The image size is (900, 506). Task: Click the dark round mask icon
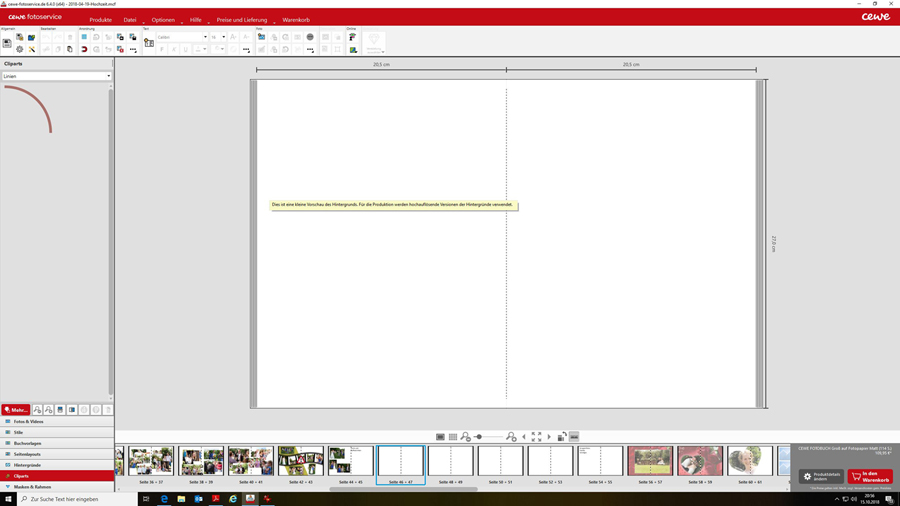click(310, 37)
